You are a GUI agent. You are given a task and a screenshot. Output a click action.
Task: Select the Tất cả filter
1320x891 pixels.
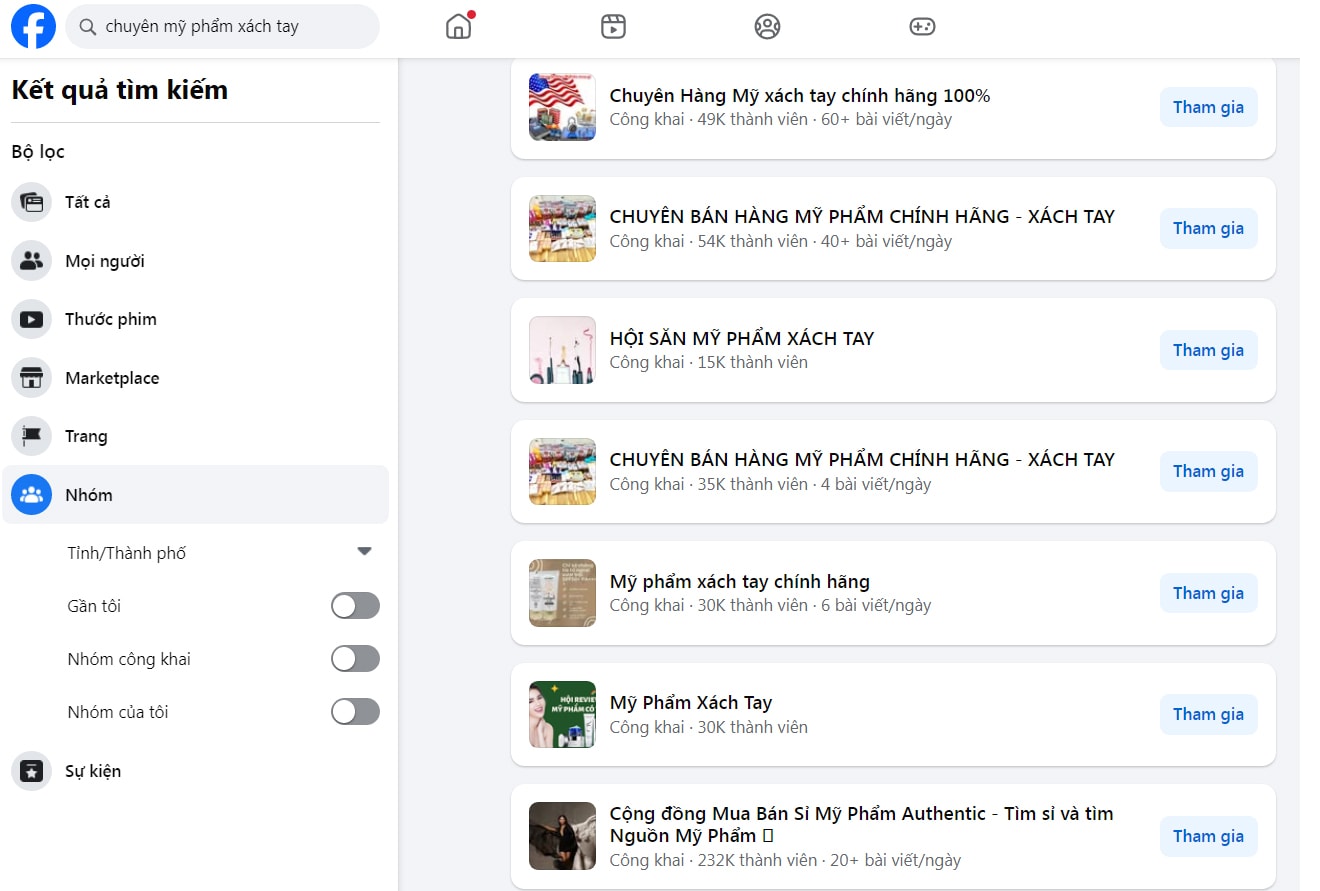click(x=88, y=202)
